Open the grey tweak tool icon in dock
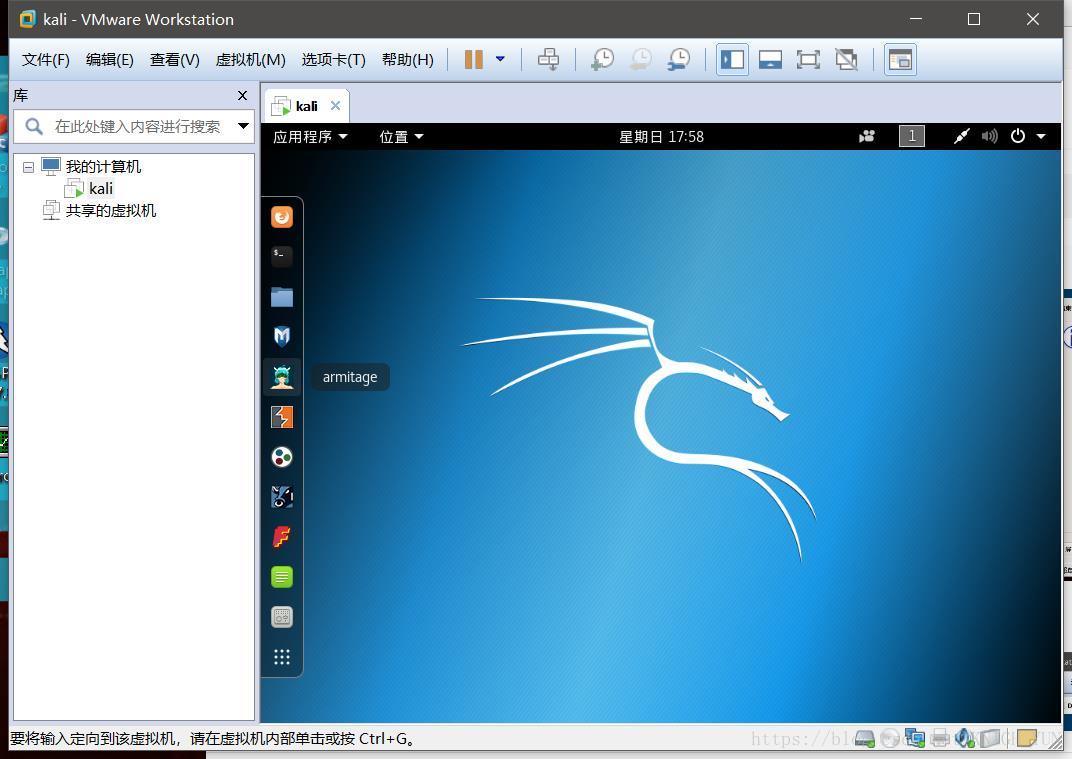The width and height of the screenshot is (1072, 759). coord(282,617)
